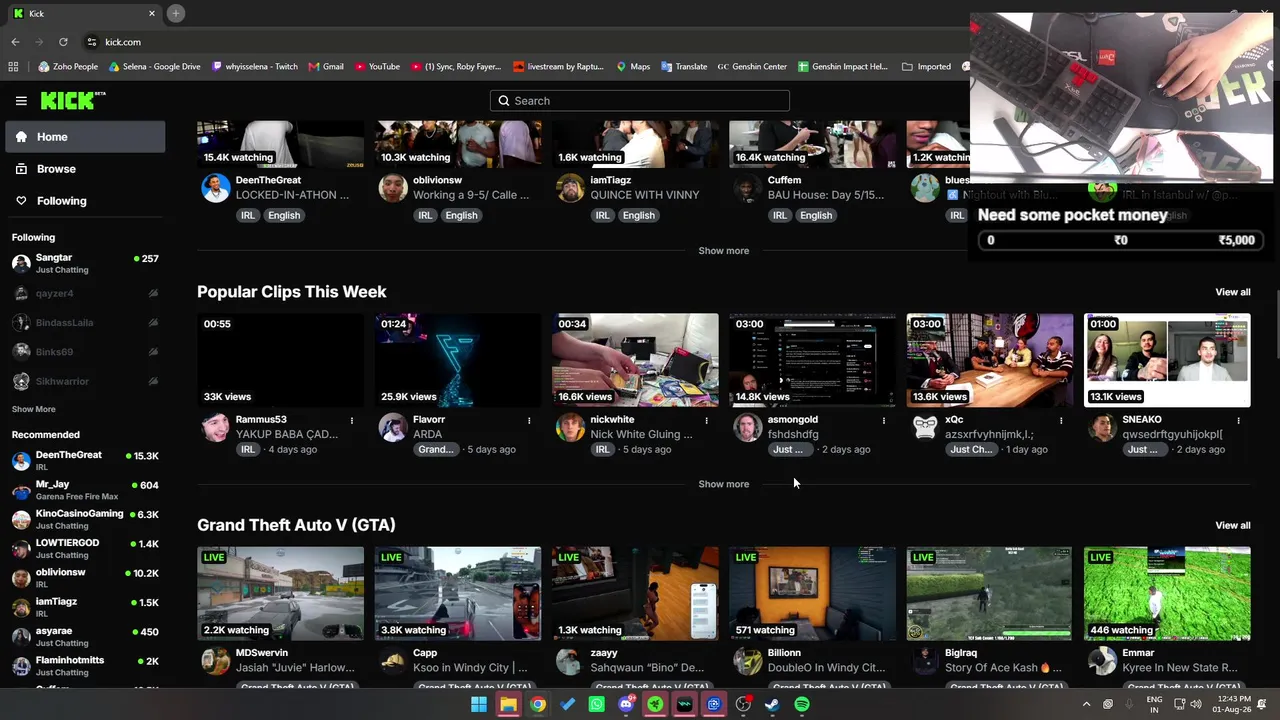Open WhatsApp from the taskbar

[x=597, y=704]
